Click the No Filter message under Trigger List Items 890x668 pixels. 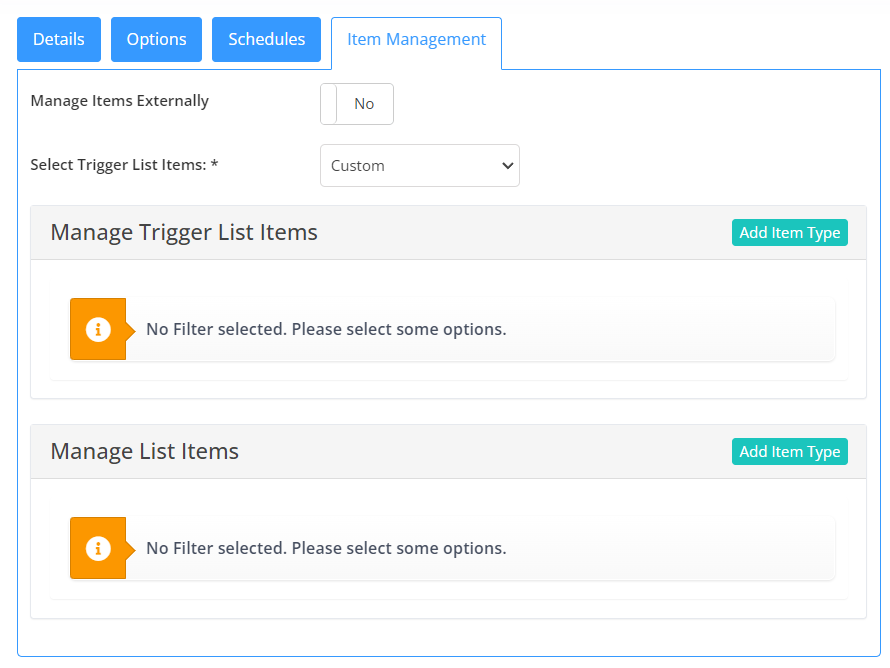click(x=326, y=329)
